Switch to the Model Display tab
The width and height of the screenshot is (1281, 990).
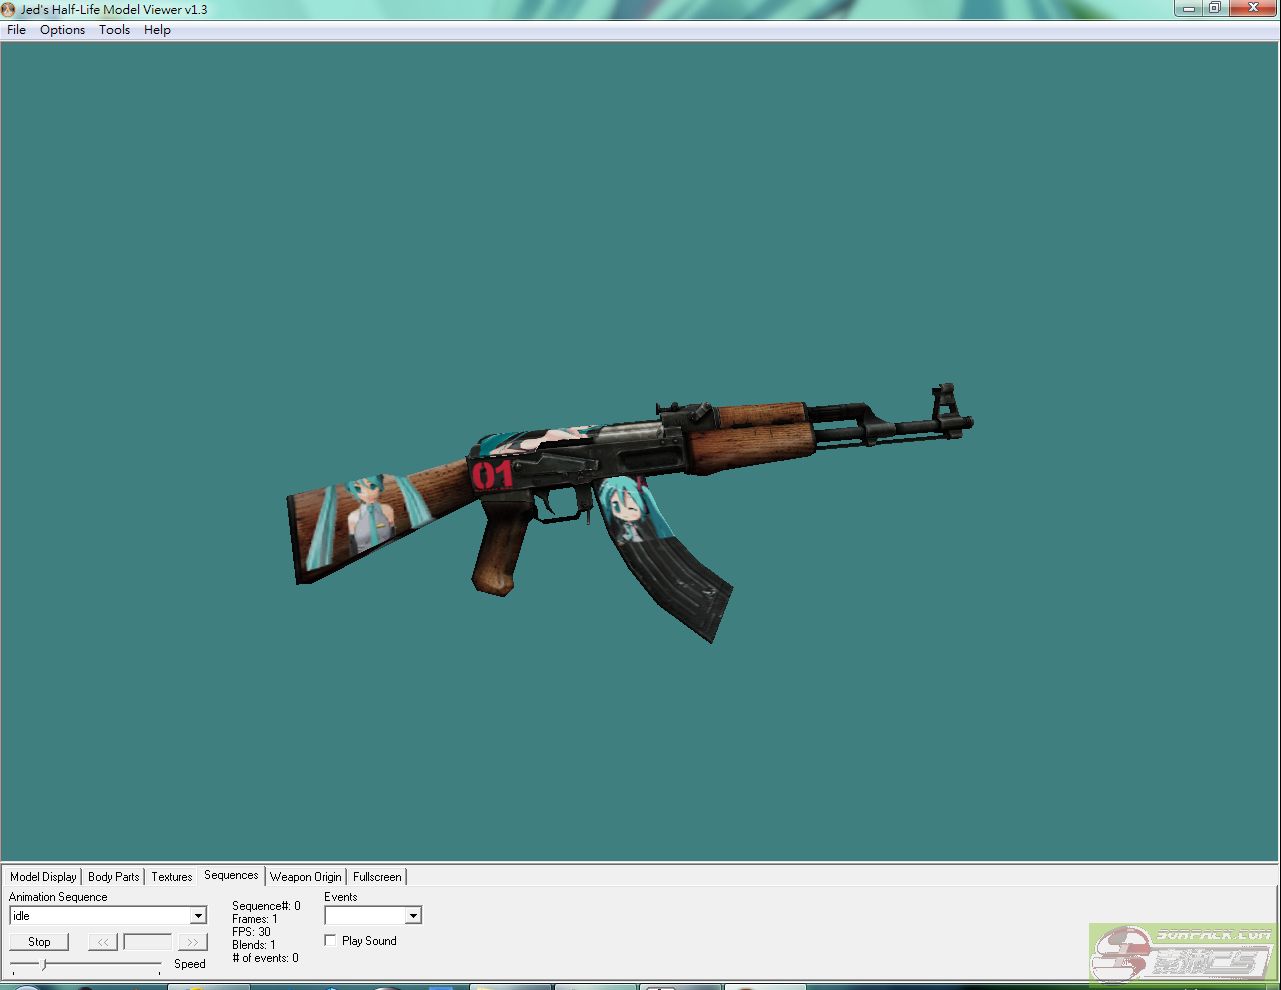point(43,877)
